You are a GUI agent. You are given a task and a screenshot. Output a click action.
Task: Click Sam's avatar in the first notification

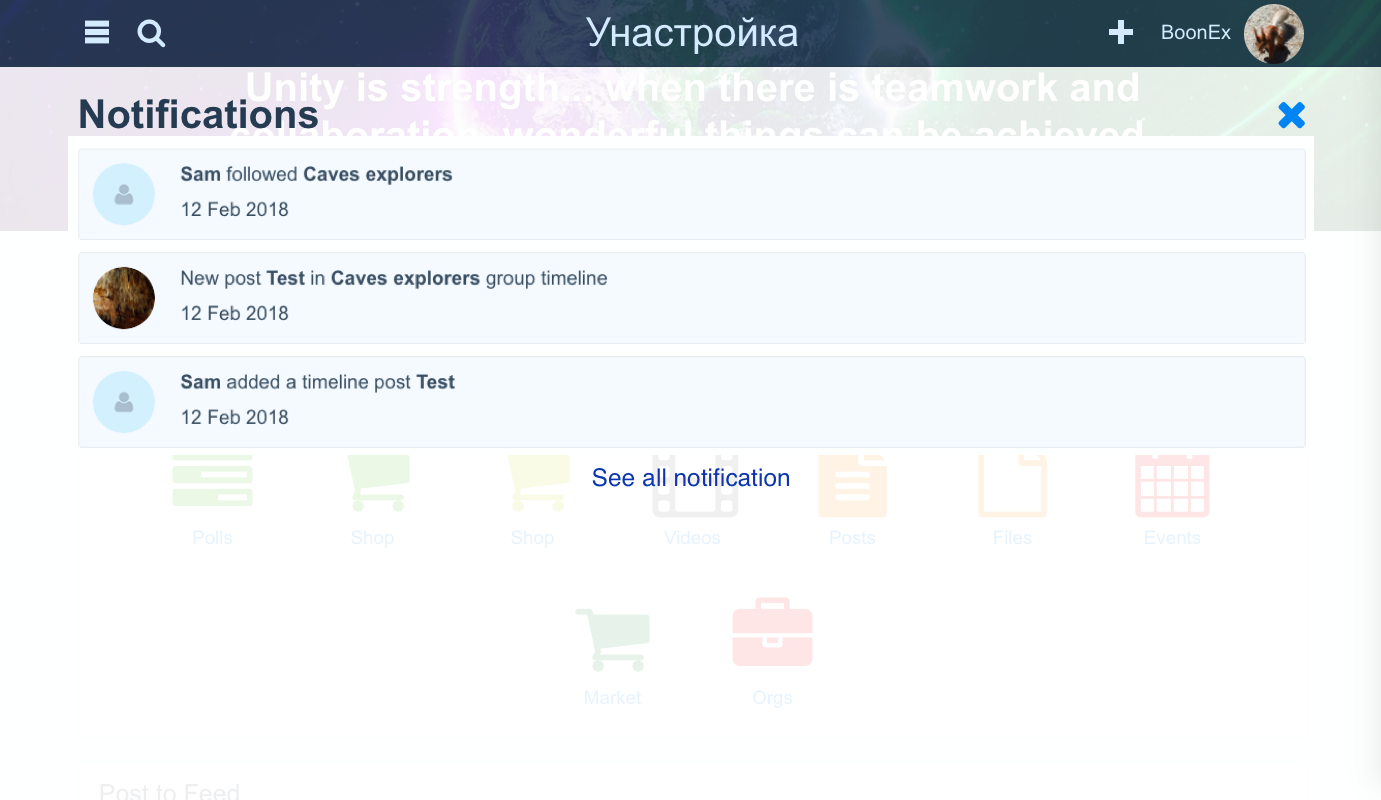tap(123, 194)
